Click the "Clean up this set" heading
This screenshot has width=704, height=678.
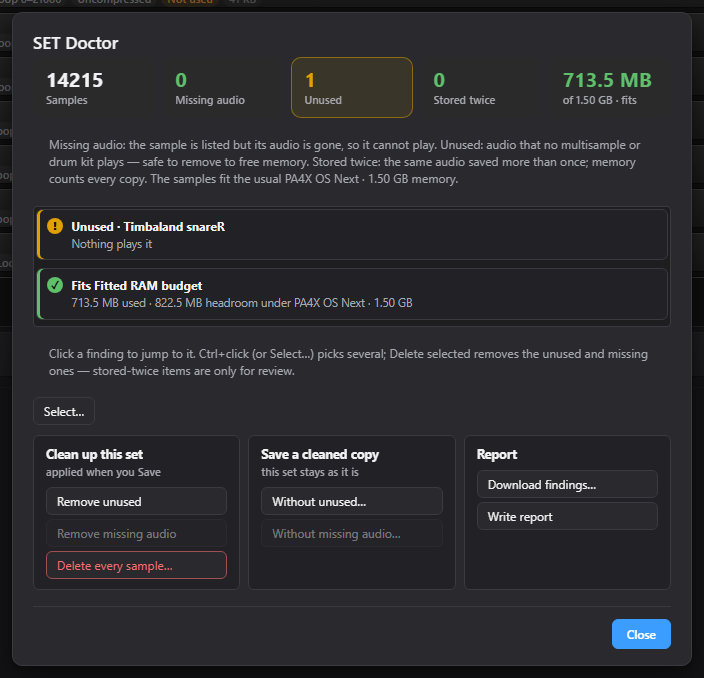coord(94,454)
